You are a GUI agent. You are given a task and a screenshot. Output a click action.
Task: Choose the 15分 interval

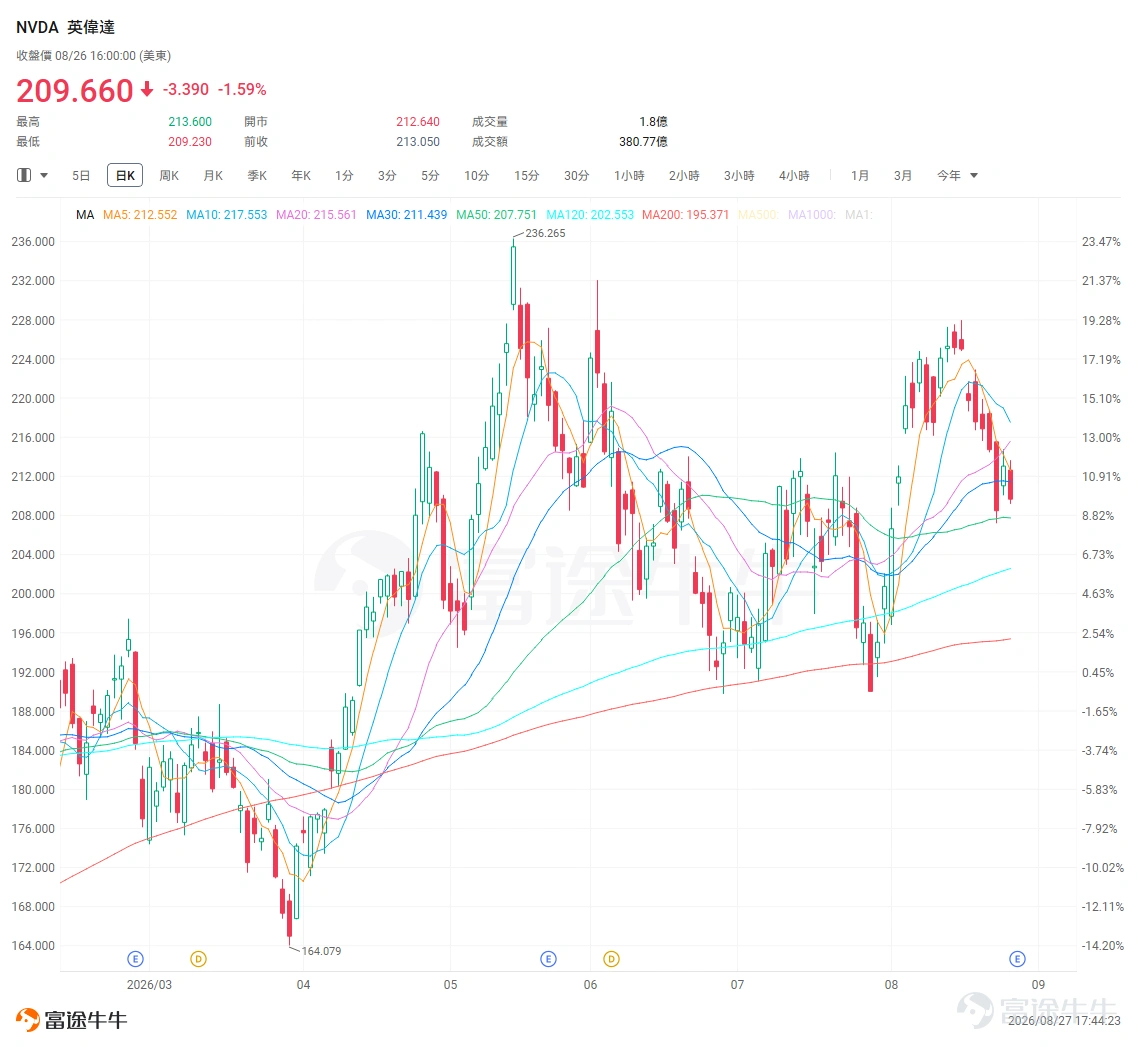tap(527, 175)
